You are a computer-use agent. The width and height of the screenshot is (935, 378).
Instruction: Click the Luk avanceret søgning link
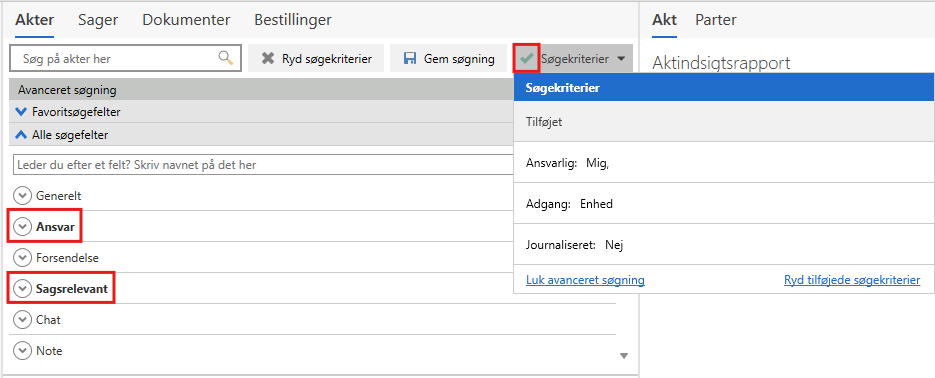click(x=585, y=280)
